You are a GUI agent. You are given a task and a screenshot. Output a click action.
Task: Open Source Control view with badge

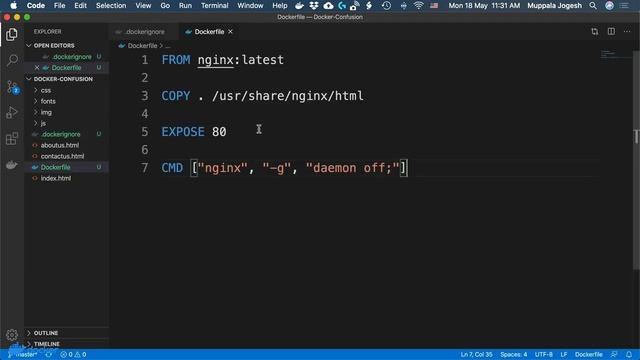(12, 87)
